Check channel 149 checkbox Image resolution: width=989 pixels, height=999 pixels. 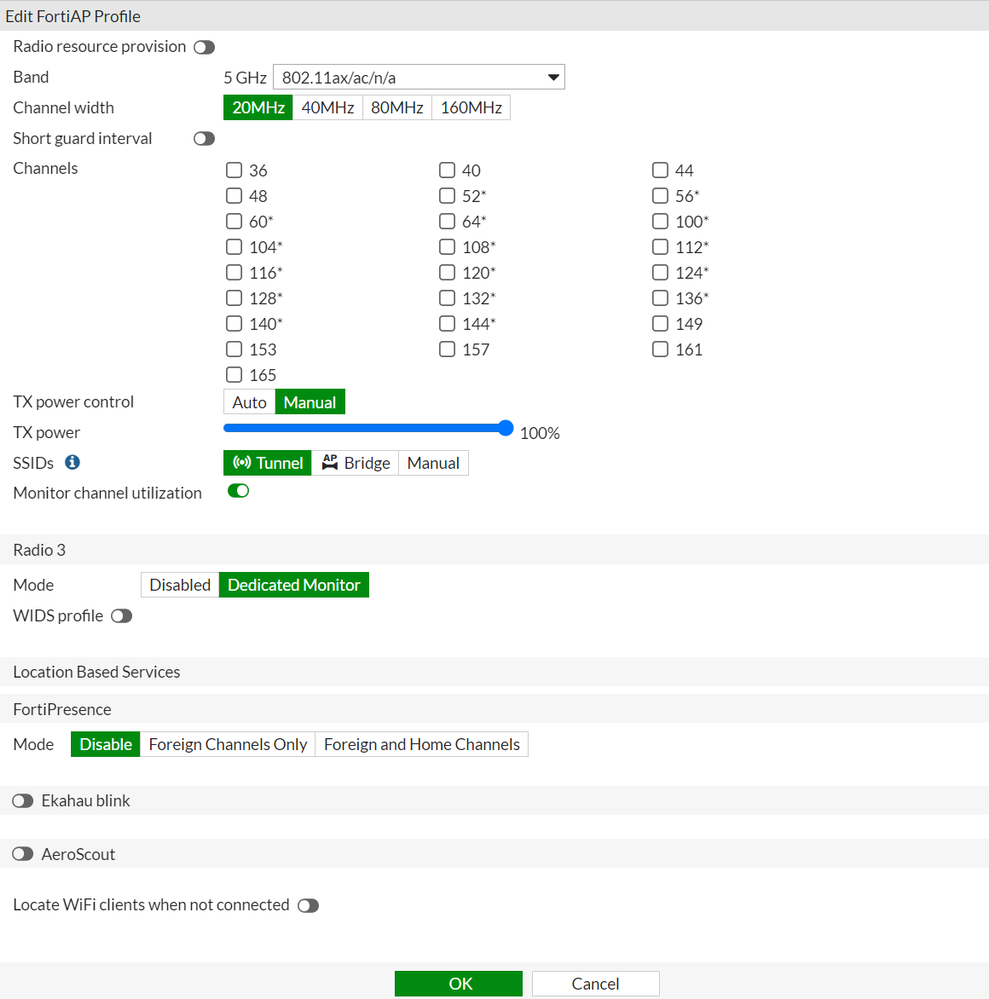(x=660, y=324)
